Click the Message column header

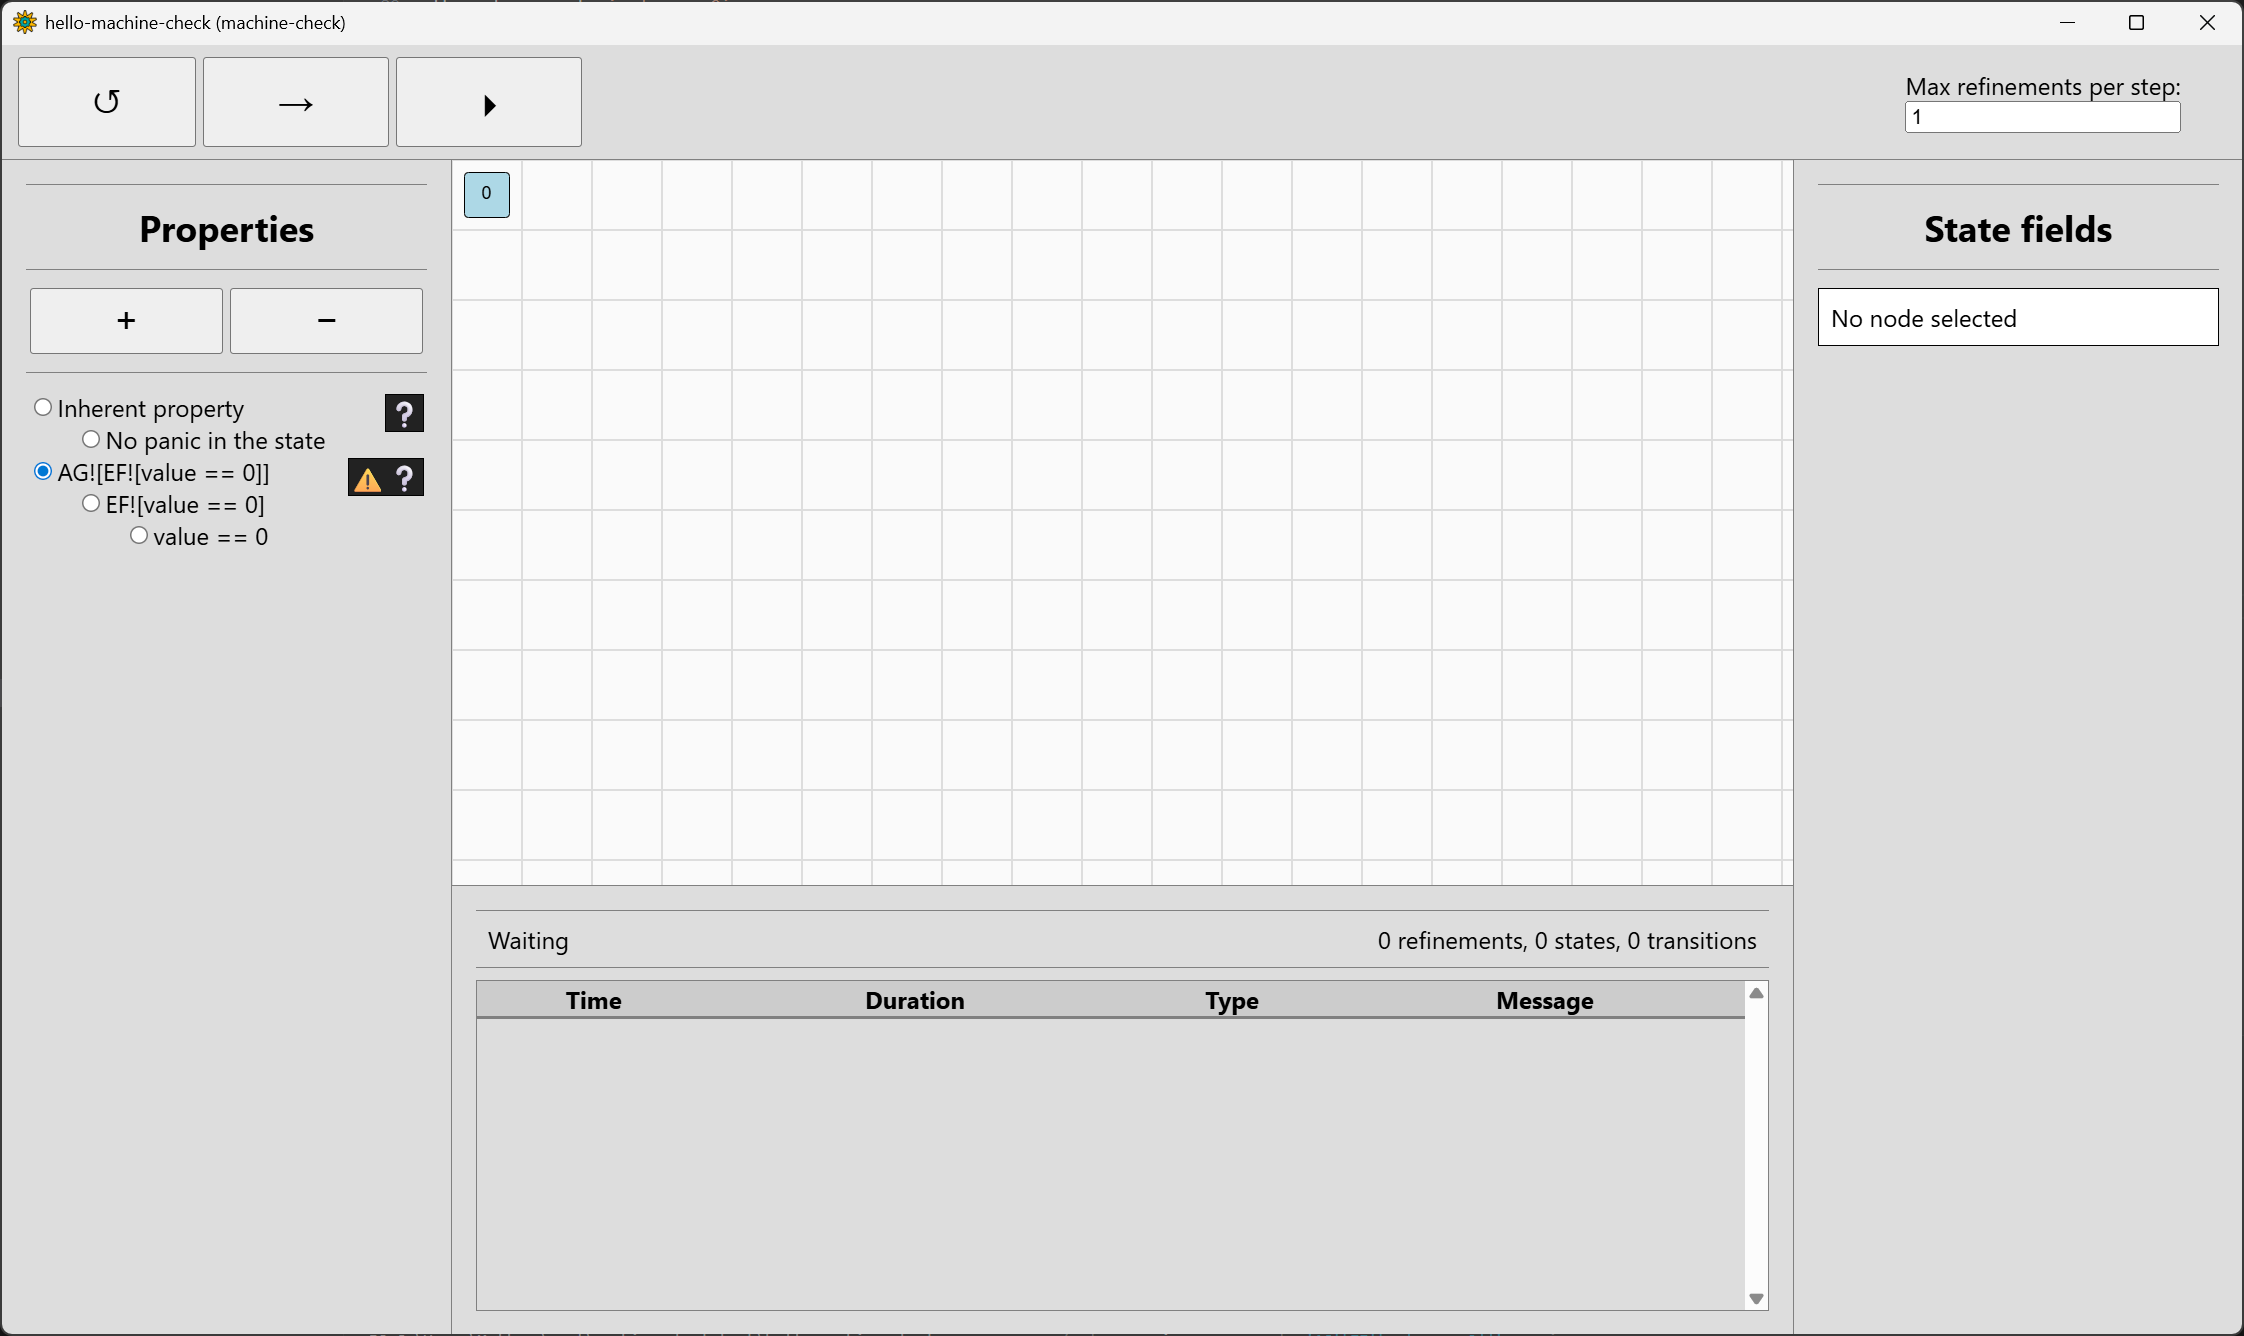(1544, 1000)
